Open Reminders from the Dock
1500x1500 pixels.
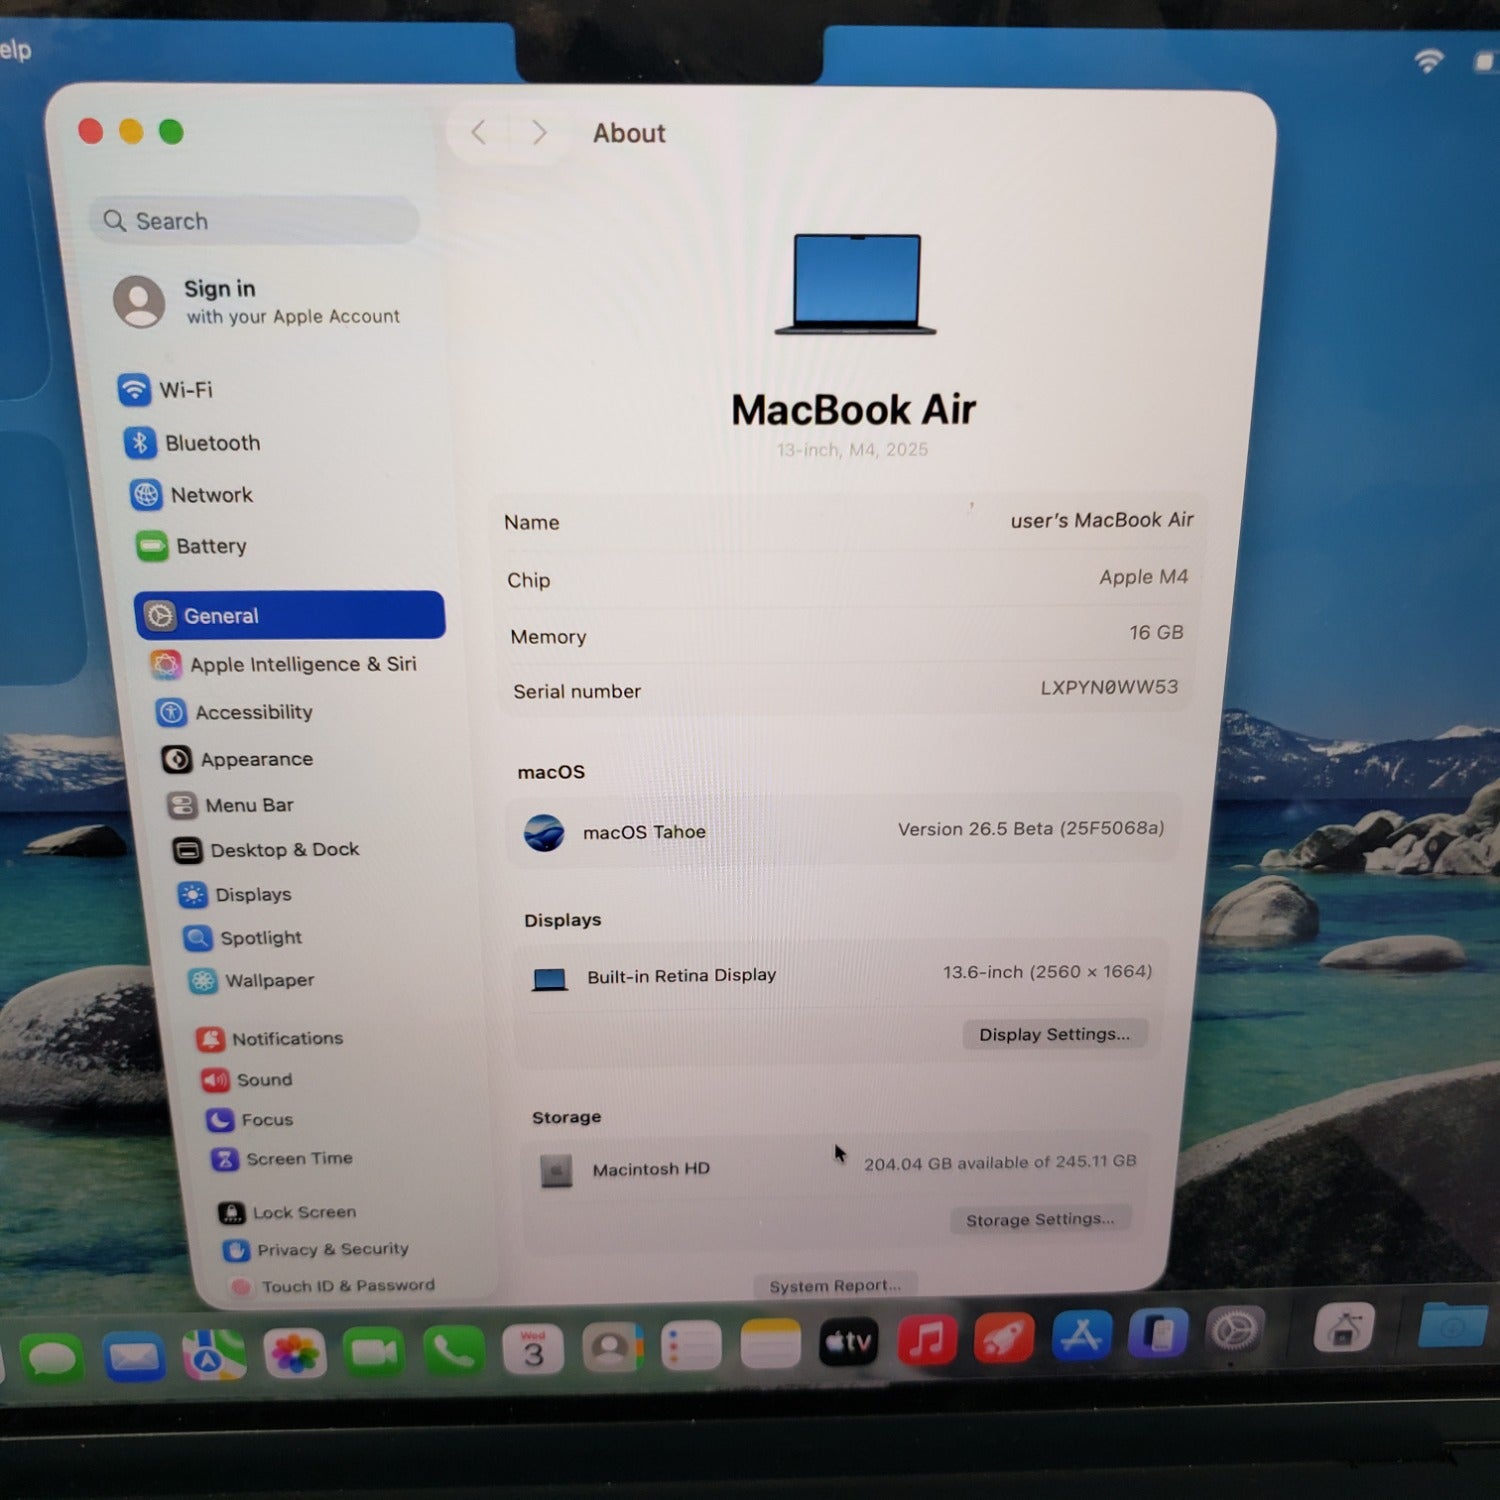pyautogui.click(x=691, y=1346)
